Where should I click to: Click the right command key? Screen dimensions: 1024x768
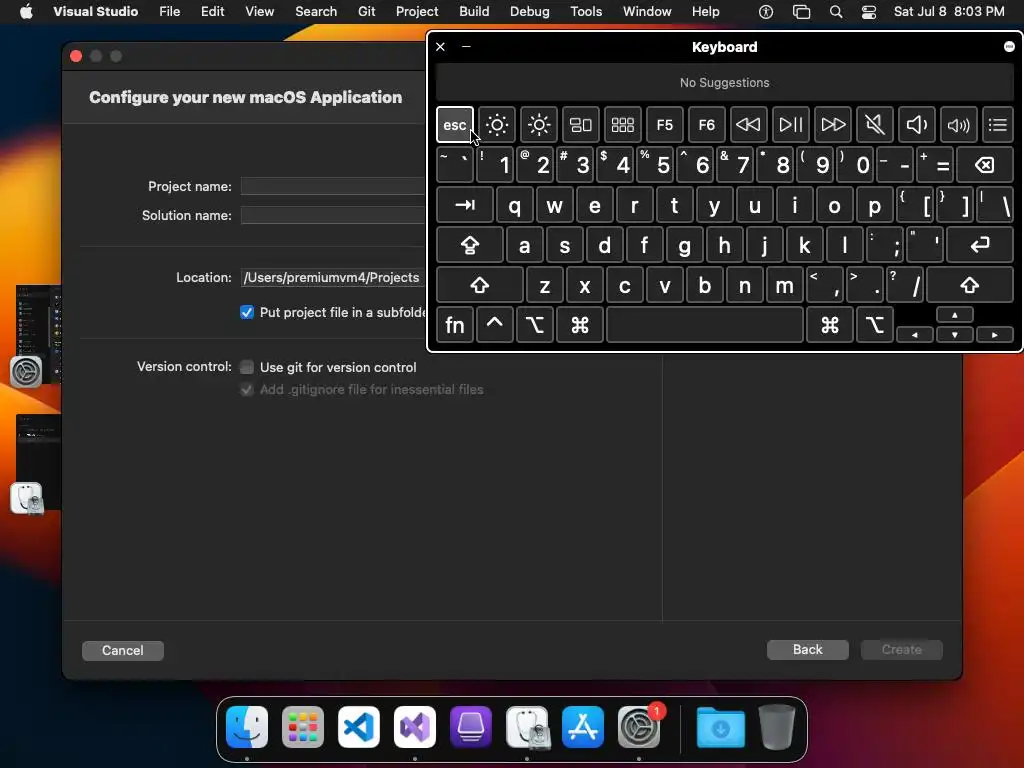(x=830, y=325)
